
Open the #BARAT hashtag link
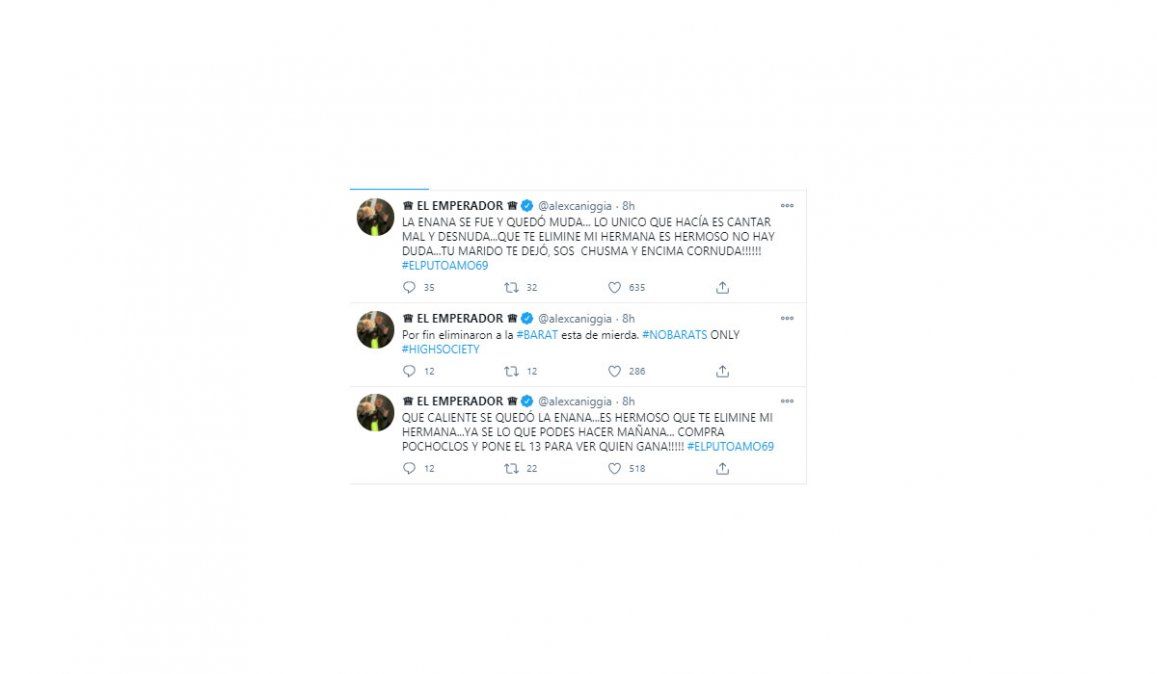pyautogui.click(x=537, y=334)
